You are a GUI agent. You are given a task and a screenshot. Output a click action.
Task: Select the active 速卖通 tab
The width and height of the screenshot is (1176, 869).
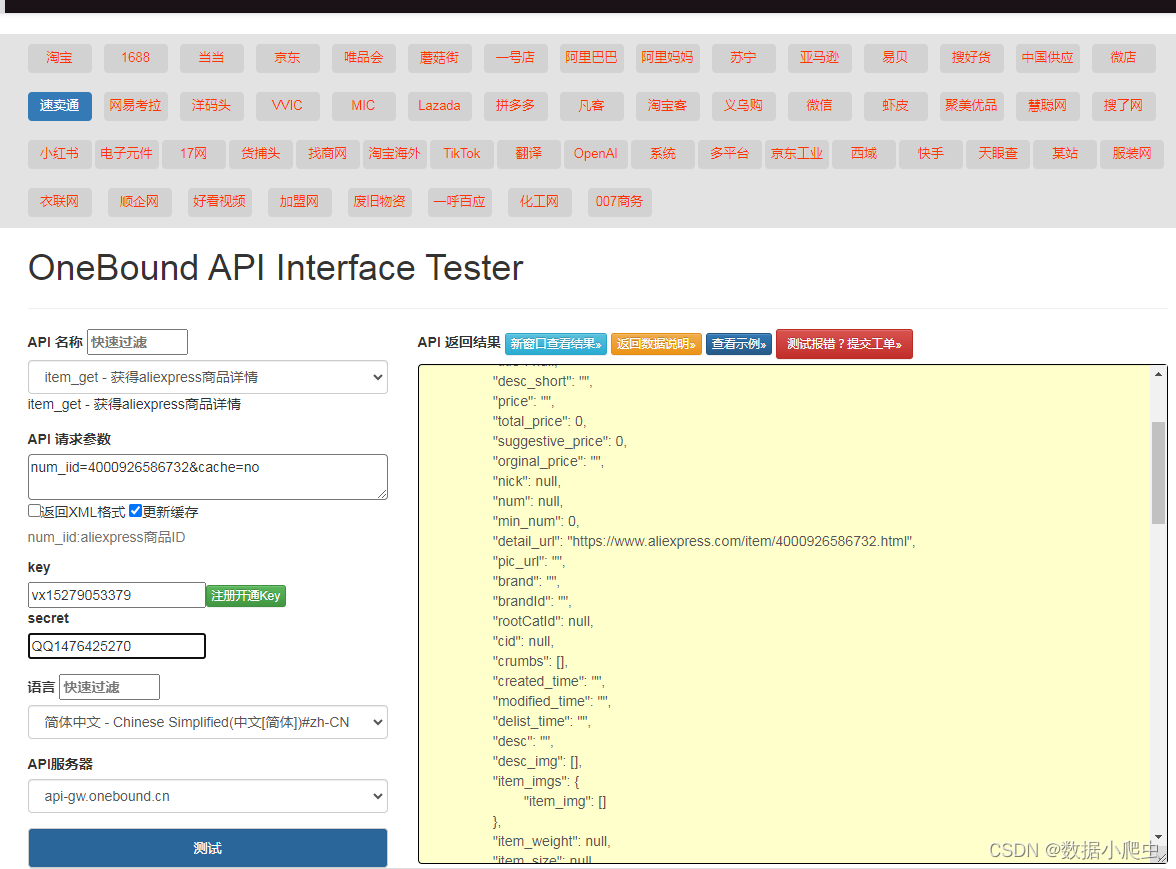[x=59, y=106]
